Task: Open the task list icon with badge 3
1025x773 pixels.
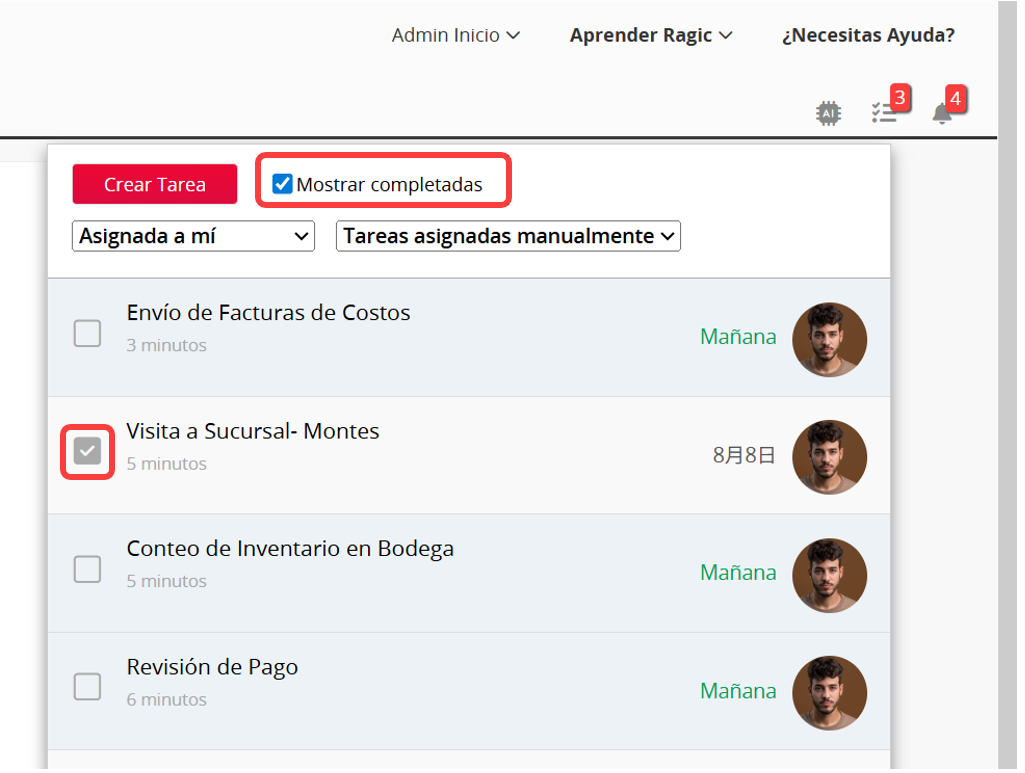Action: click(x=885, y=112)
